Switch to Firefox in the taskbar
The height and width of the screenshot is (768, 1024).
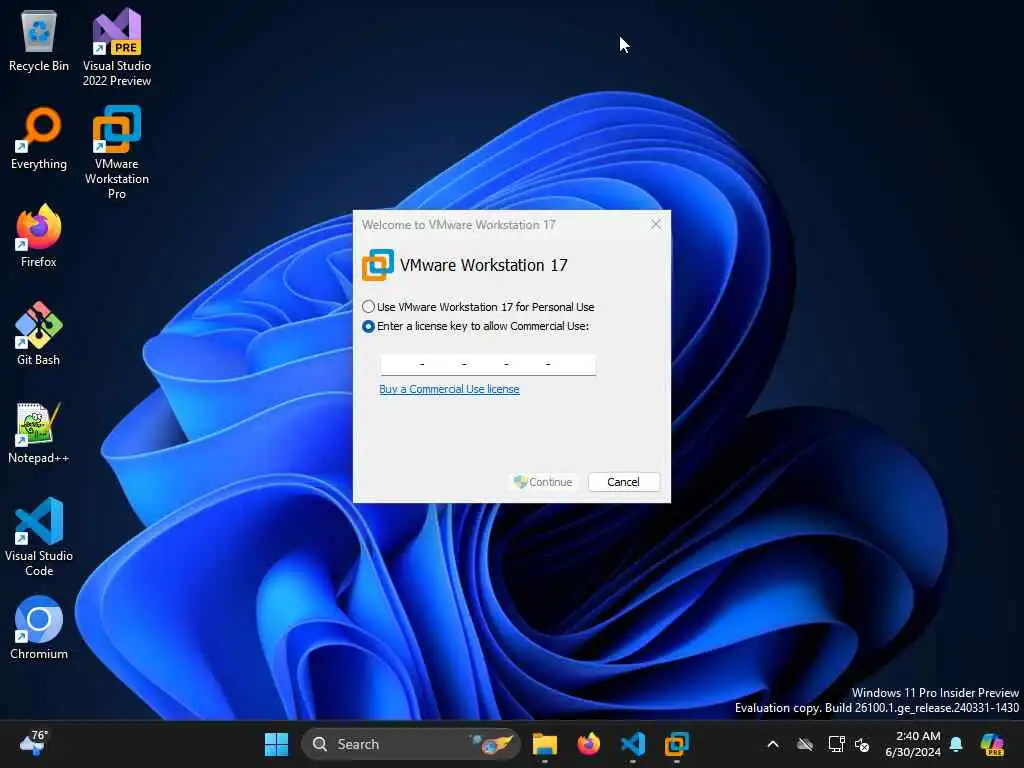(588, 744)
